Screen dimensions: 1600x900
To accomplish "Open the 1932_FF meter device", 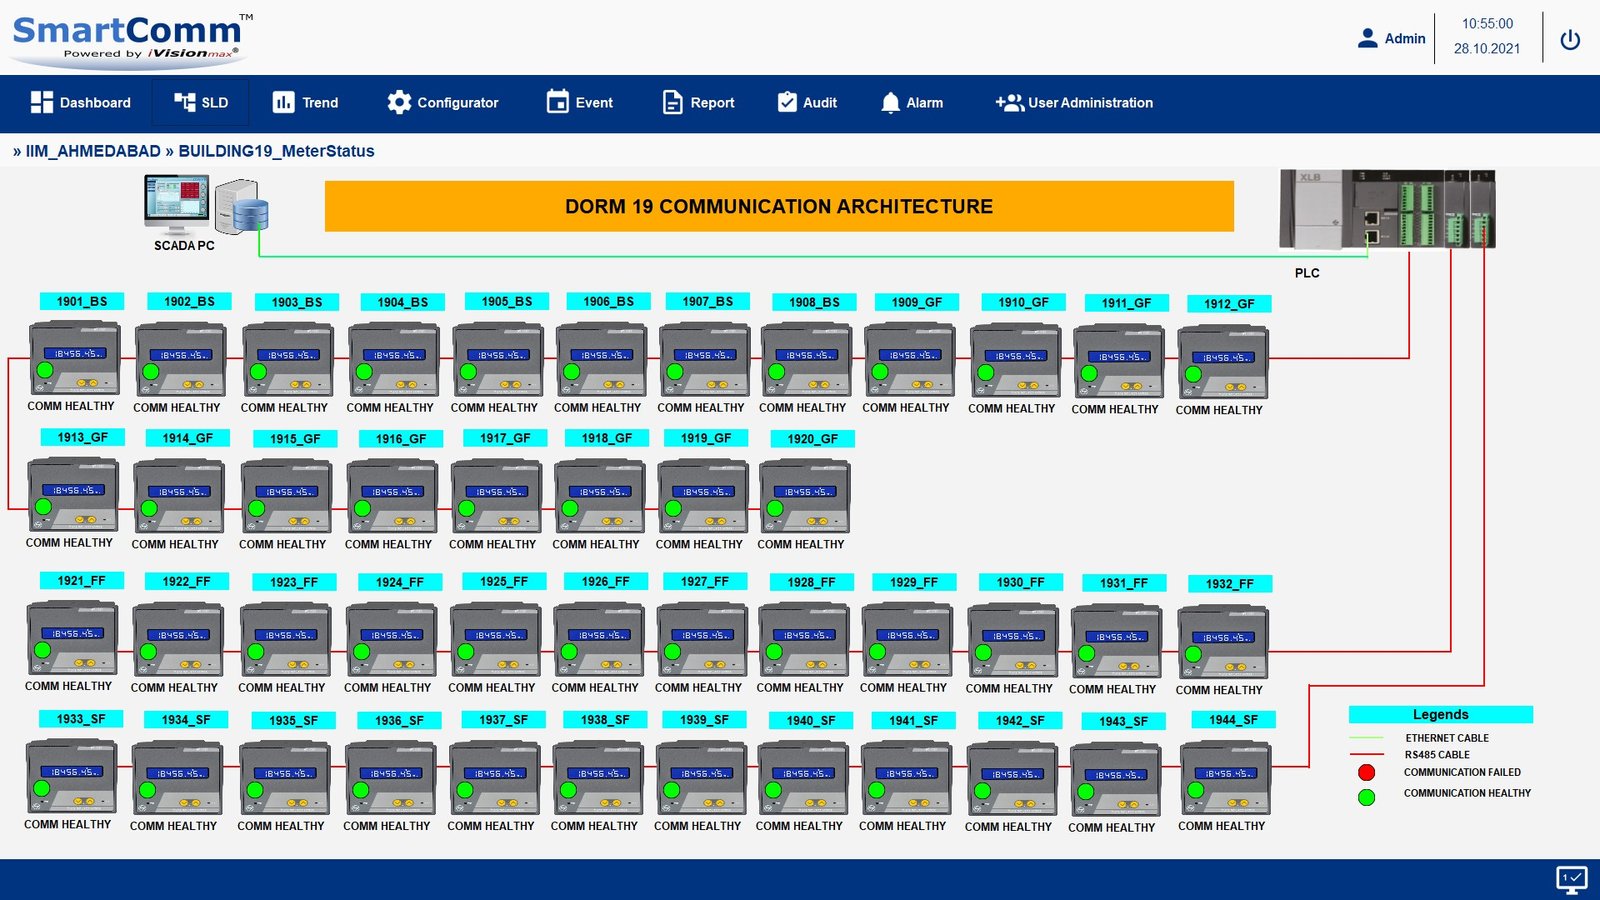I will (1222, 642).
